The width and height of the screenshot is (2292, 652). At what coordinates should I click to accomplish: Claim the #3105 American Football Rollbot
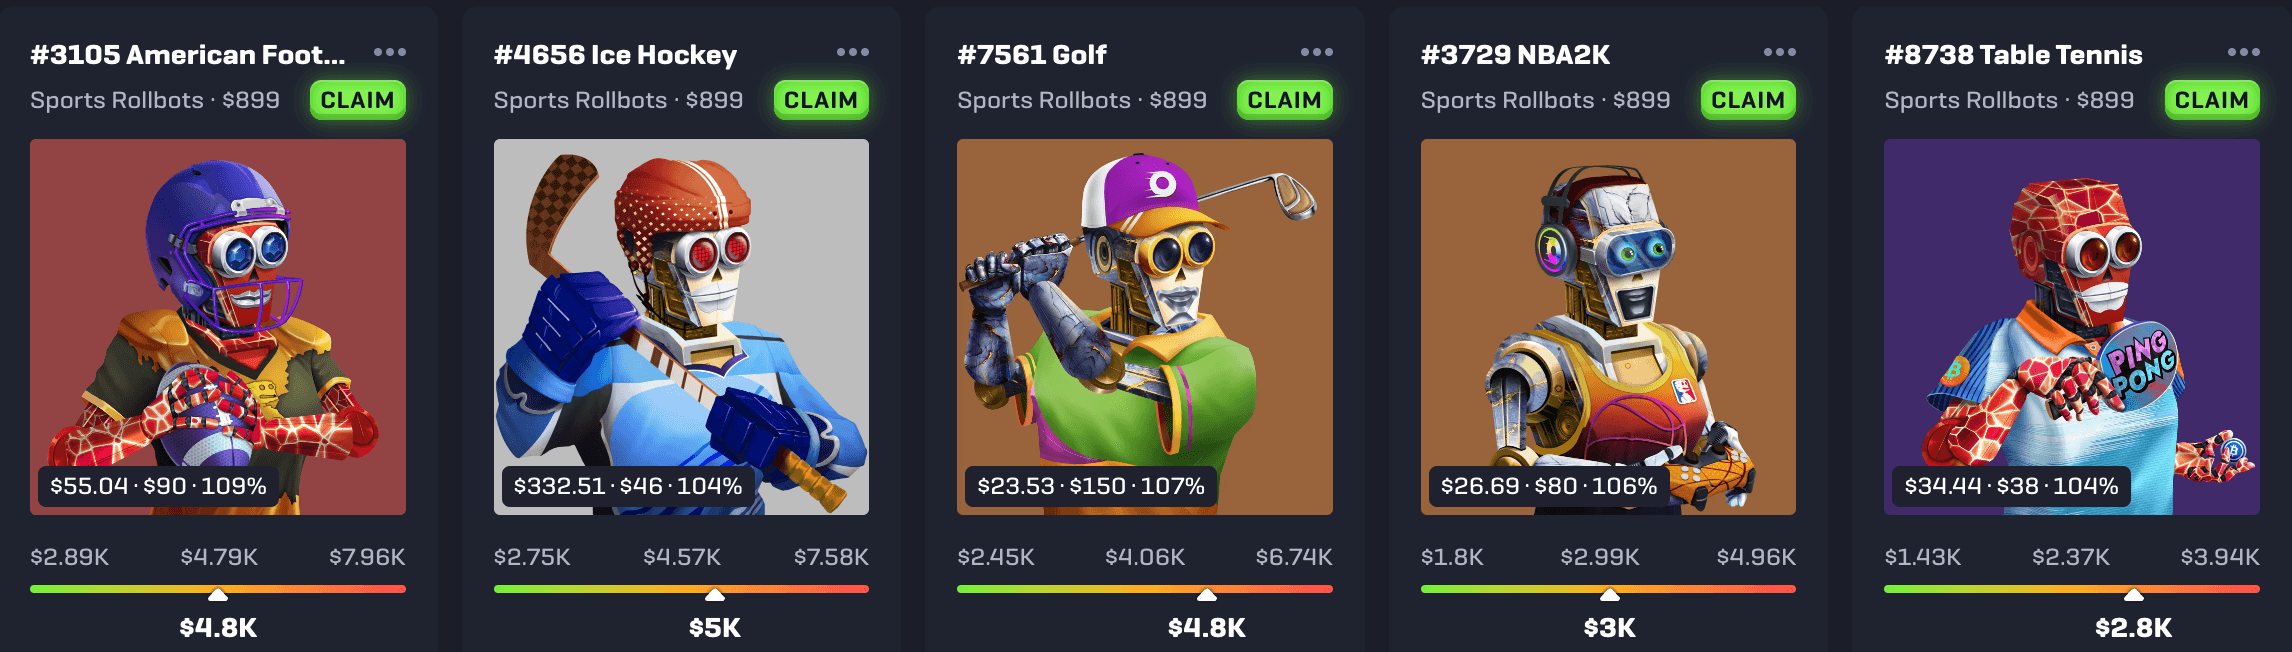(358, 100)
